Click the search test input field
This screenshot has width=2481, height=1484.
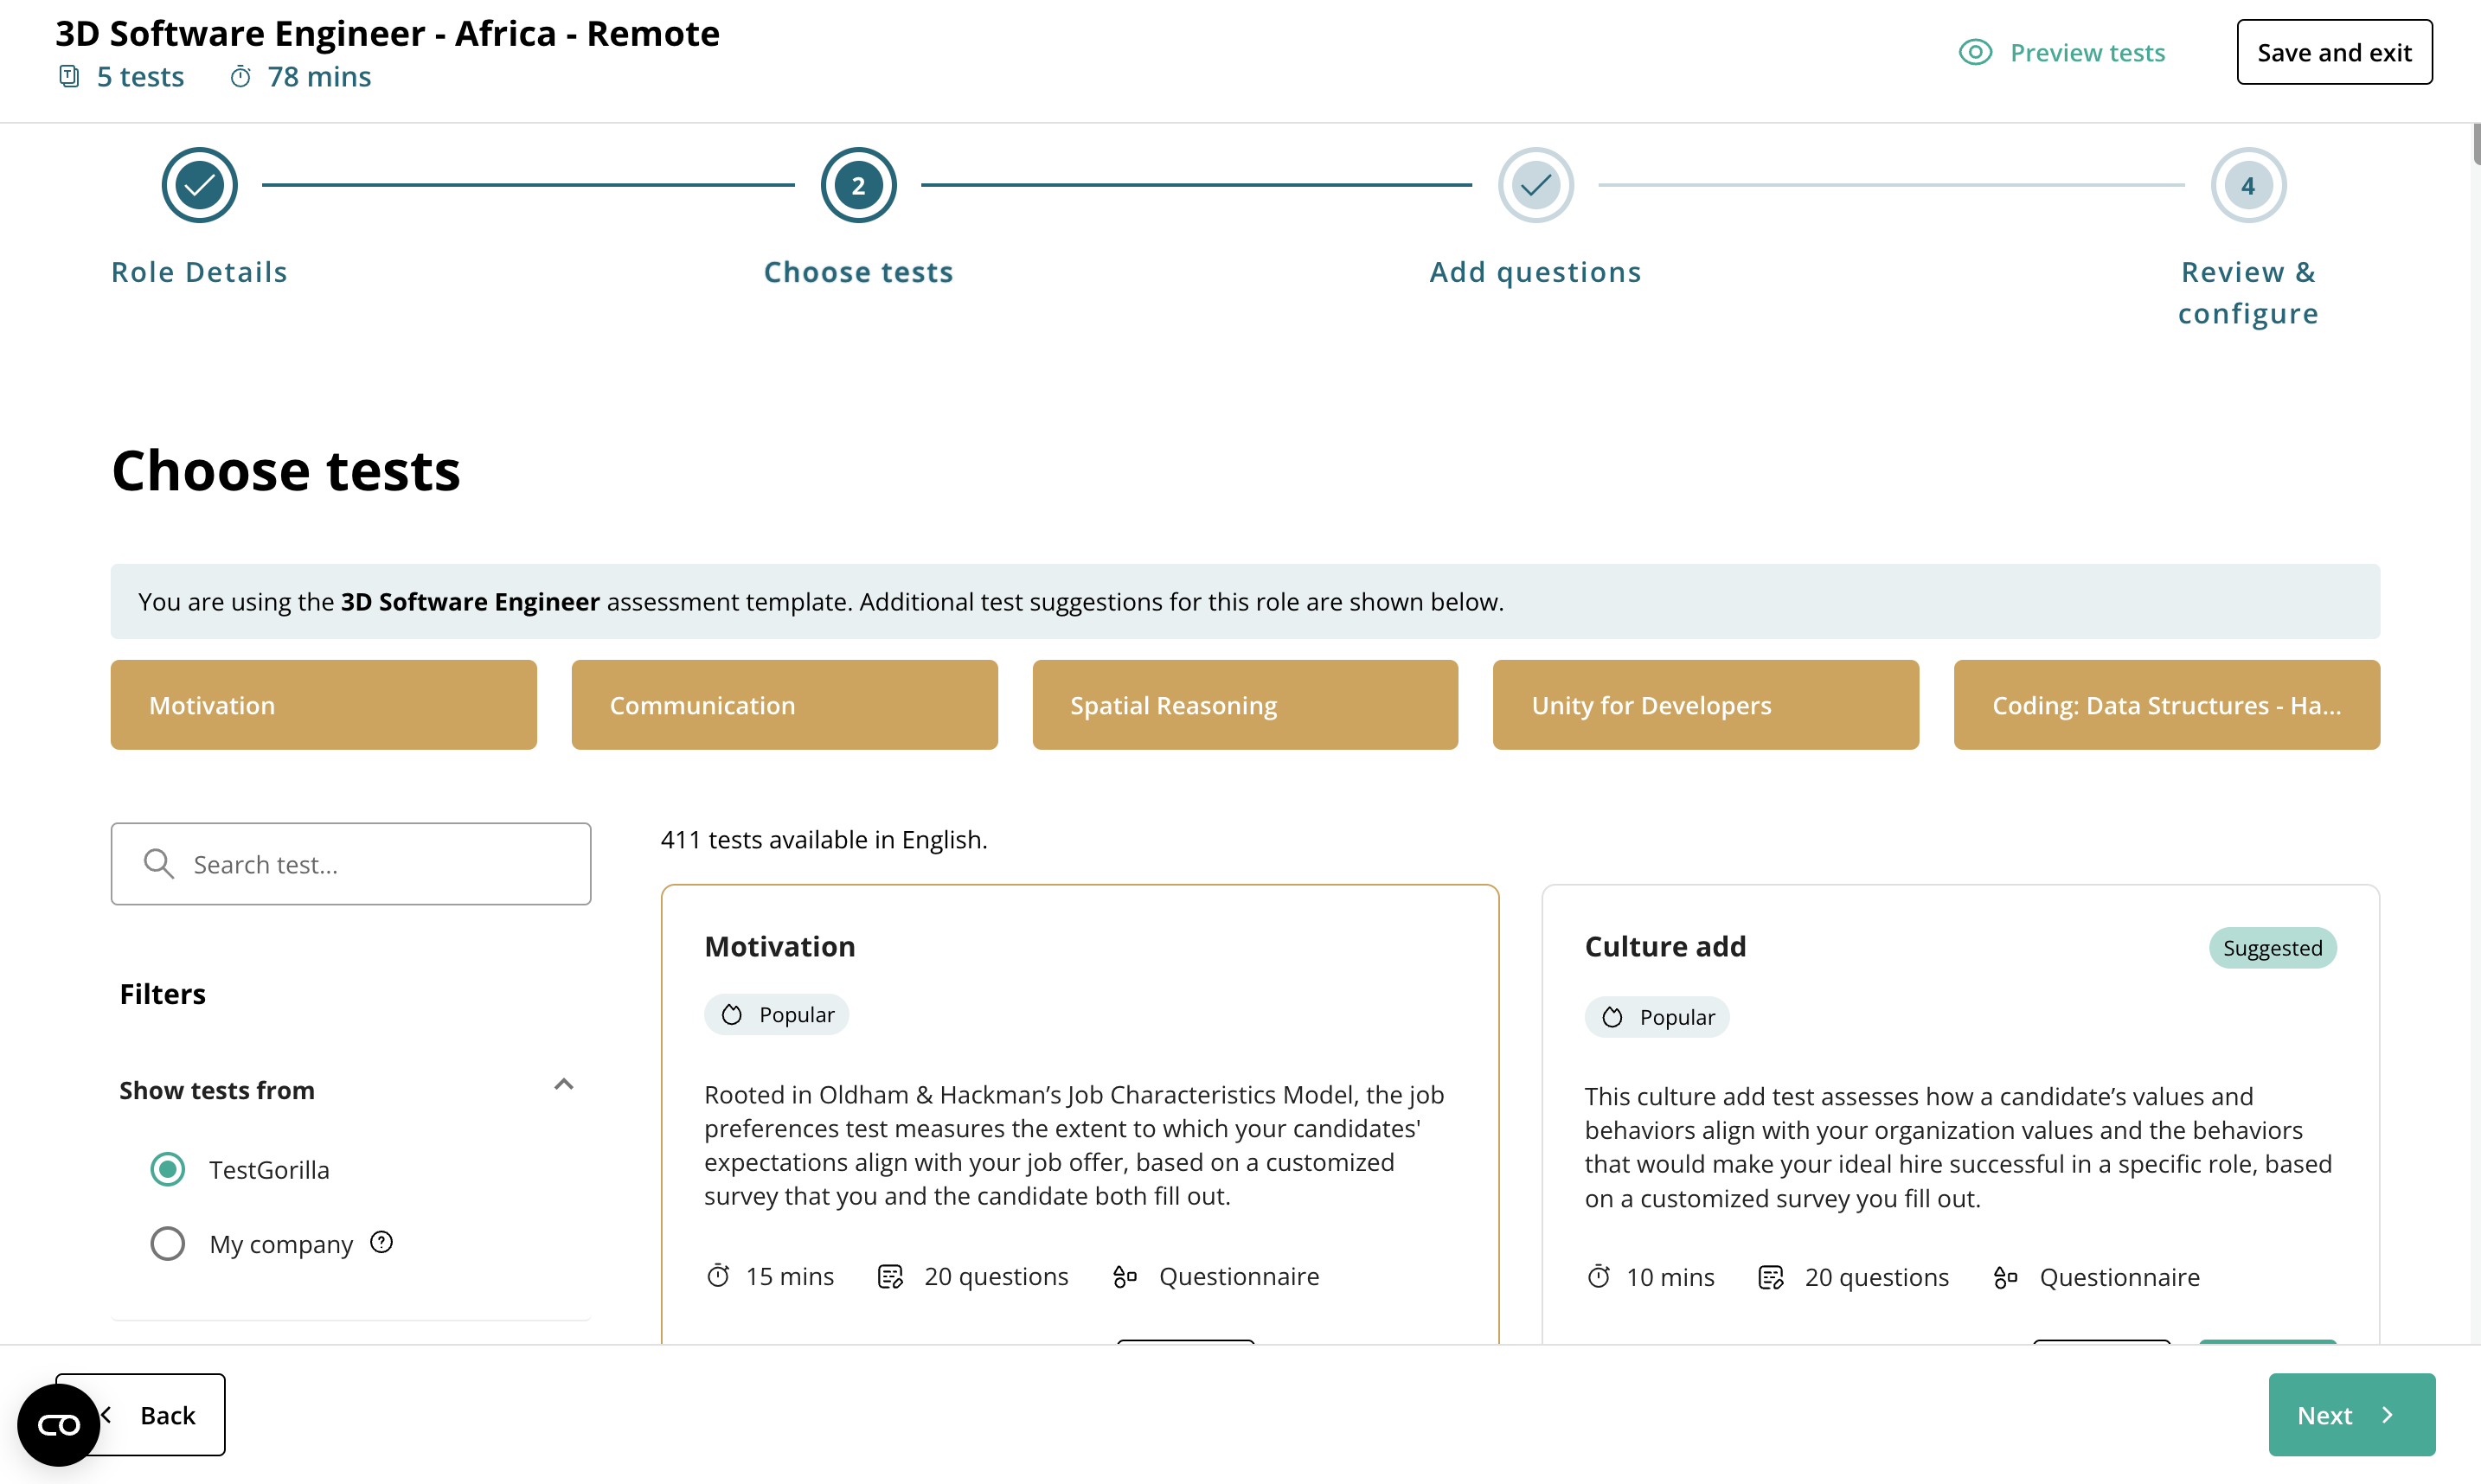point(352,864)
